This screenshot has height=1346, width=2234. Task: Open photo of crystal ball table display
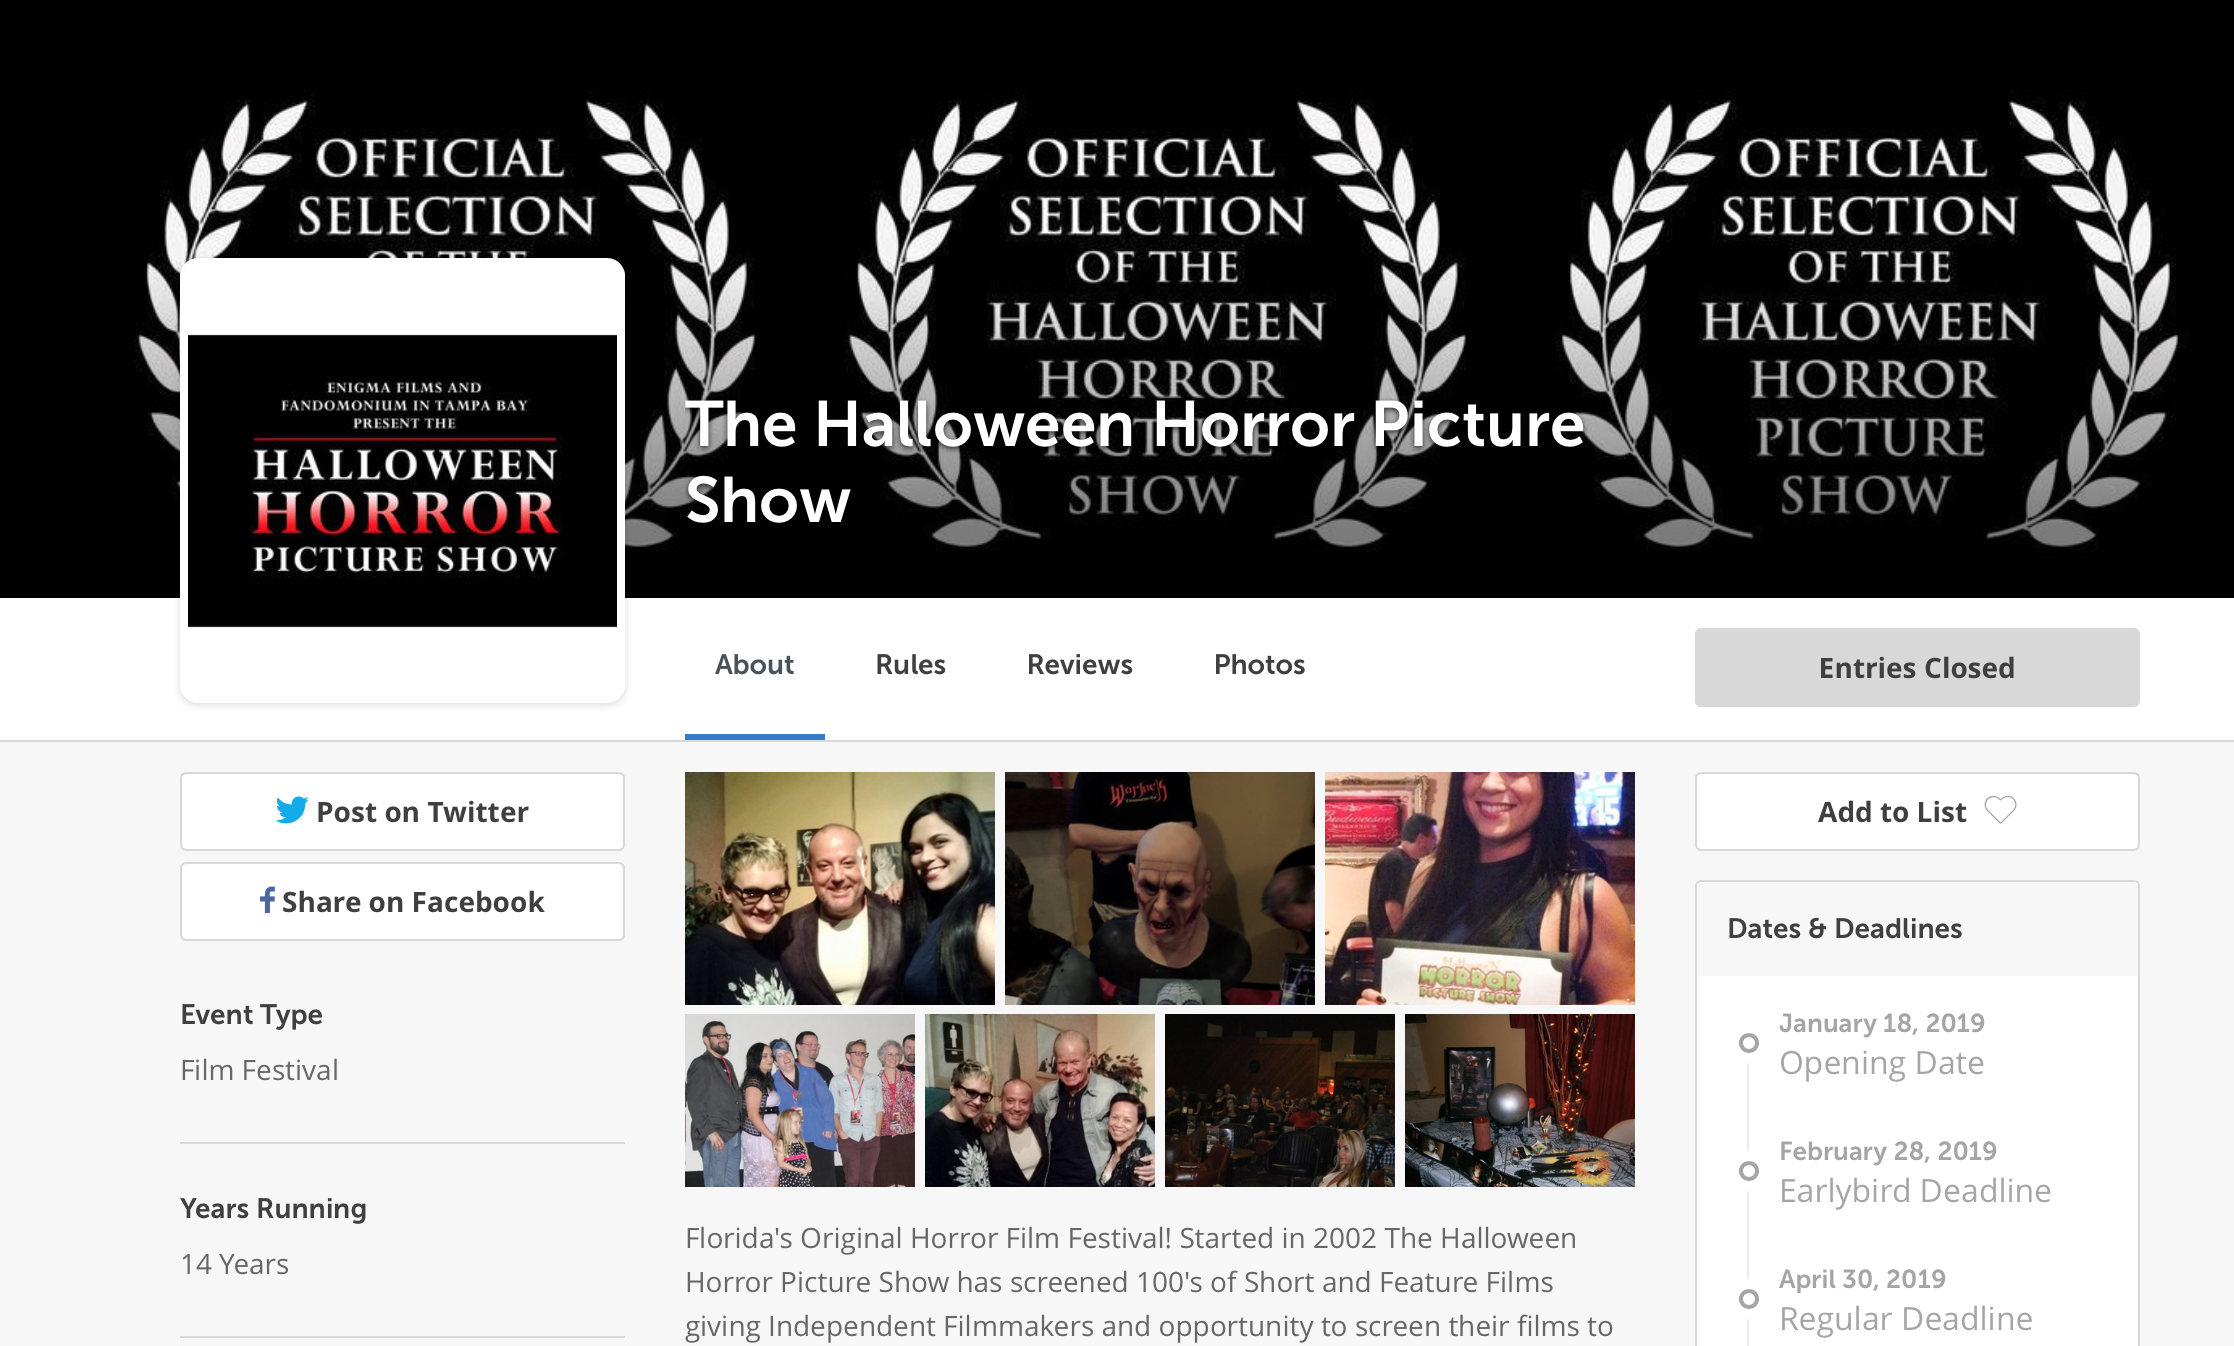[1520, 1101]
